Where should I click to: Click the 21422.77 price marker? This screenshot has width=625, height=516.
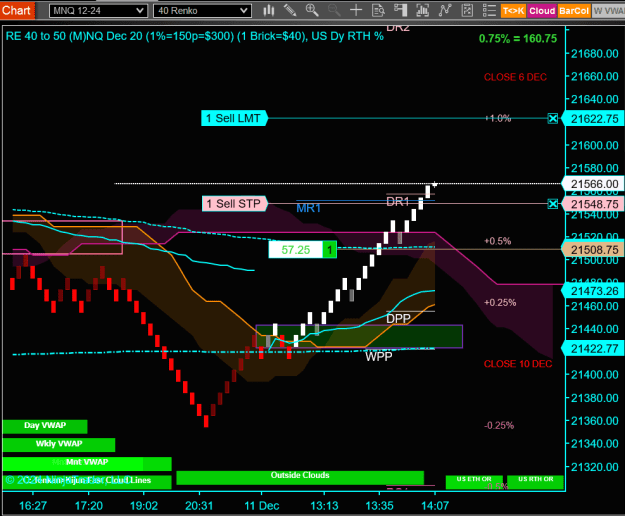coord(594,349)
